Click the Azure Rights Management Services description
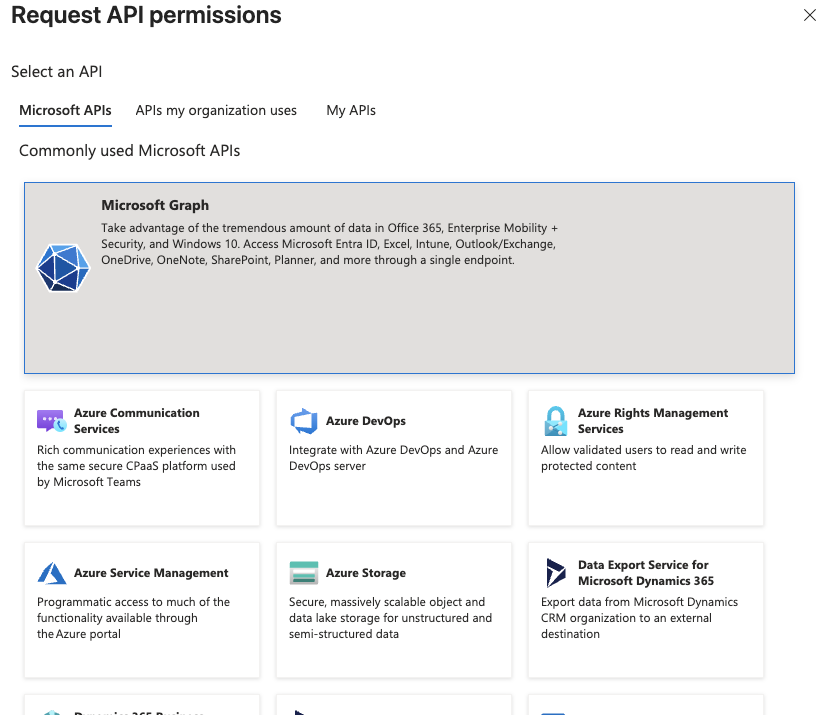This screenshot has width=827, height=715. (x=643, y=458)
